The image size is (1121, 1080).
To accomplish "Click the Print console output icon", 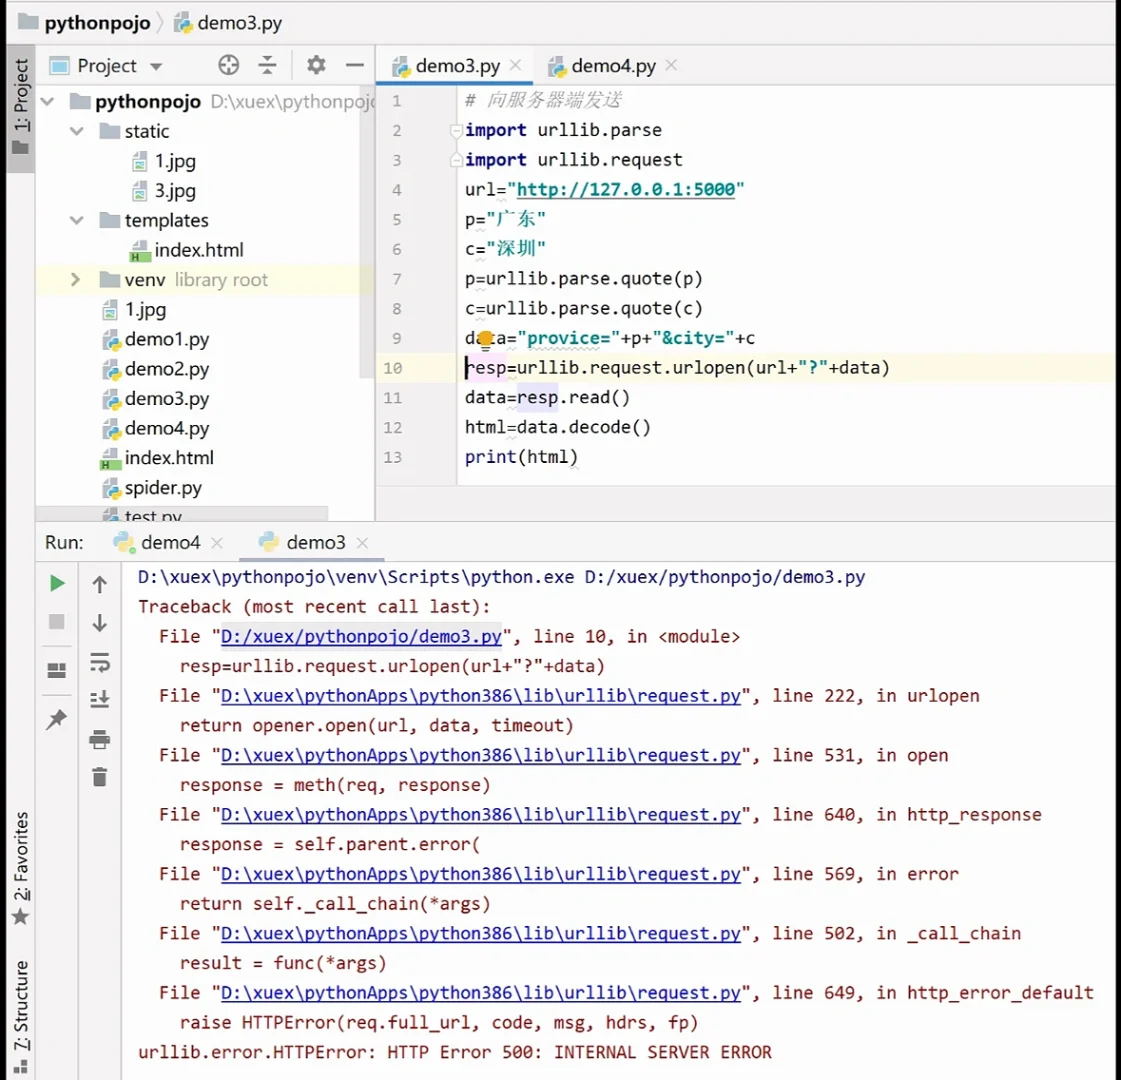I will click(x=99, y=739).
